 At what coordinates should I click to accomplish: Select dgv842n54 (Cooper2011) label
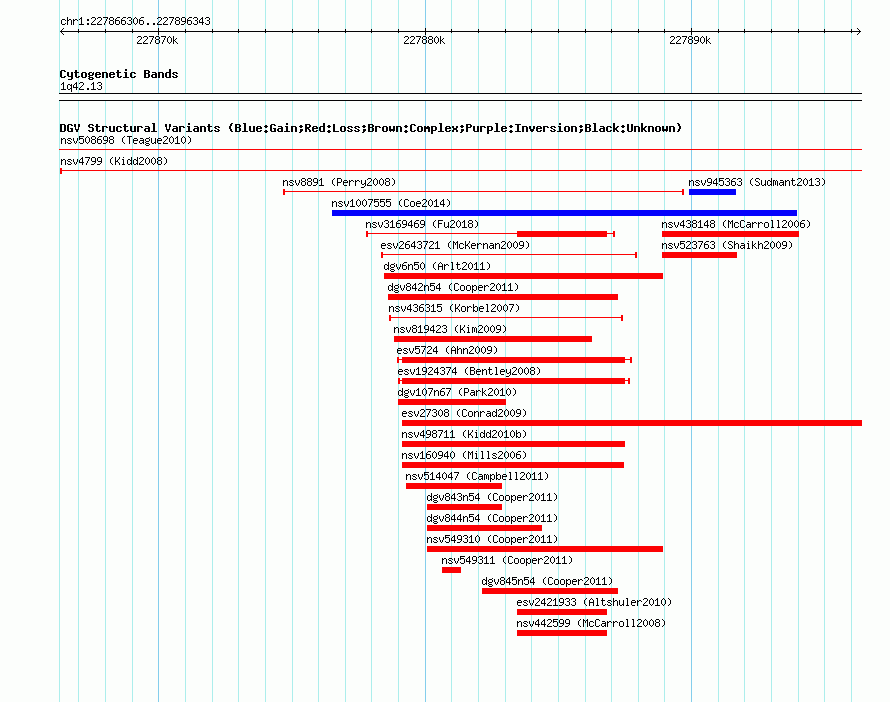[453, 287]
